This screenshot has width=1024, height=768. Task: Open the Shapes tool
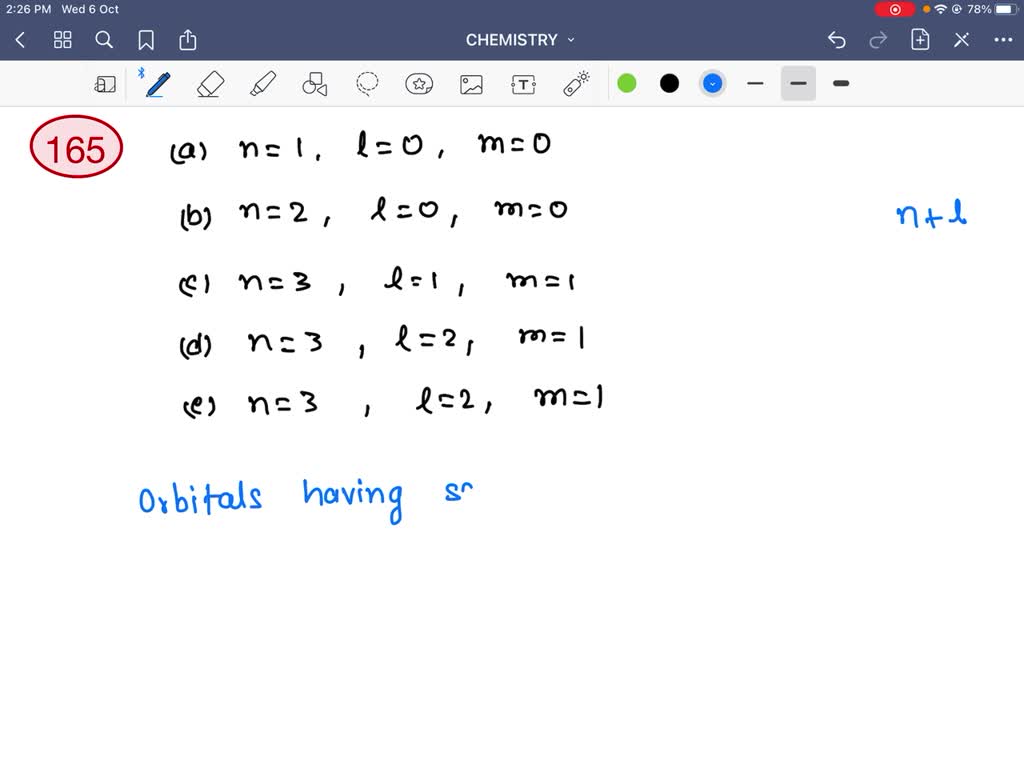point(314,83)
